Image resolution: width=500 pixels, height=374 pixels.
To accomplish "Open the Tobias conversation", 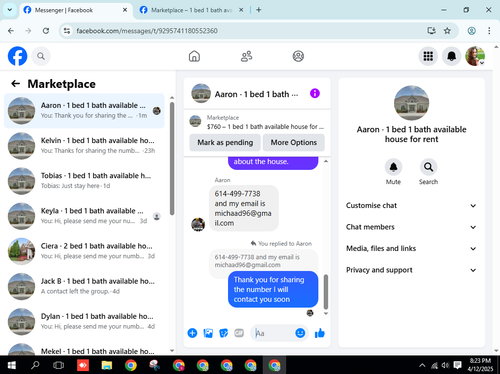I will [x=84, y=181].
